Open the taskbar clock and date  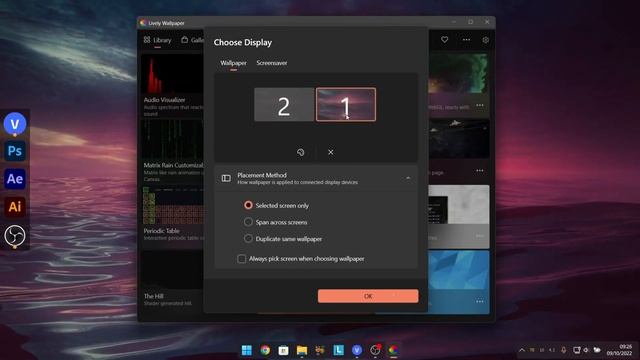click(620, 350)
